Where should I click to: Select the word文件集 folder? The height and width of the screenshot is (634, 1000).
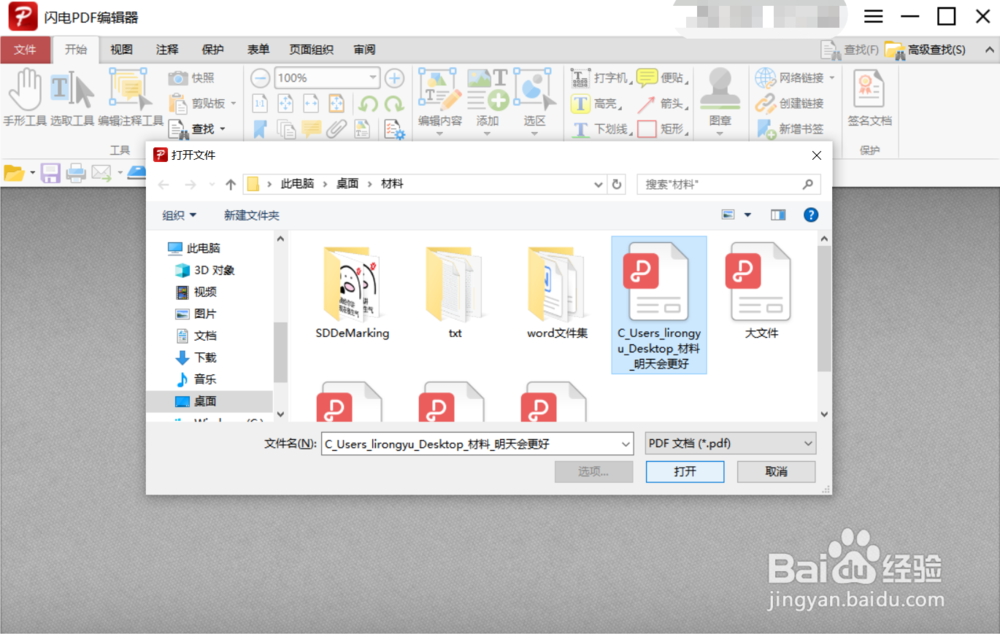(557, 292)
